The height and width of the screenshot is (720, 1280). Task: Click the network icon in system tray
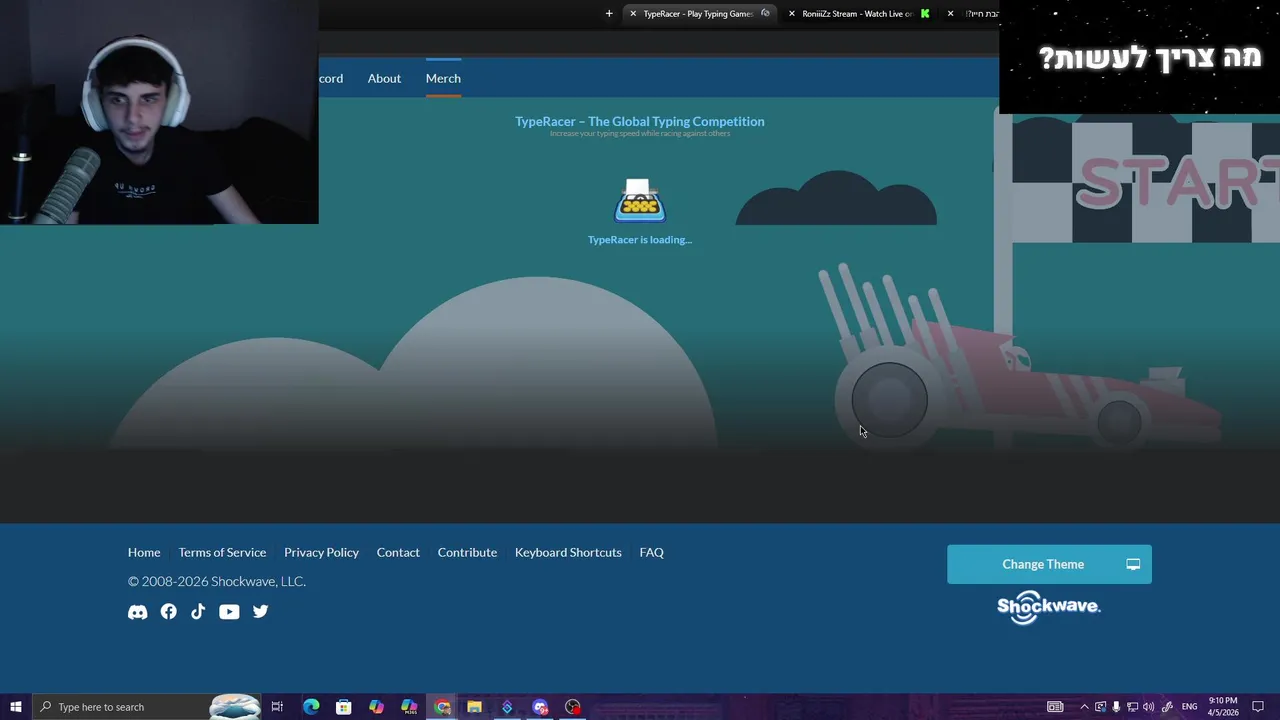(x=1132, y=707)
